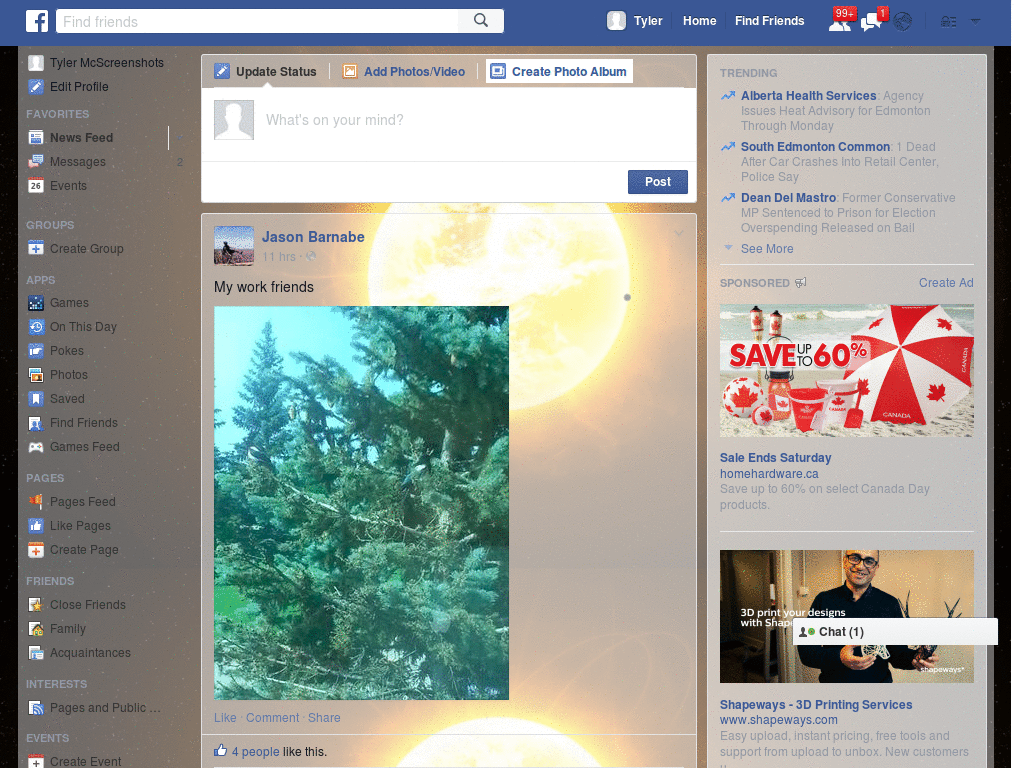Click the Find friends search box
Image resolution: width=1024 pixels, height=768 pixels.
coord(259,21)
